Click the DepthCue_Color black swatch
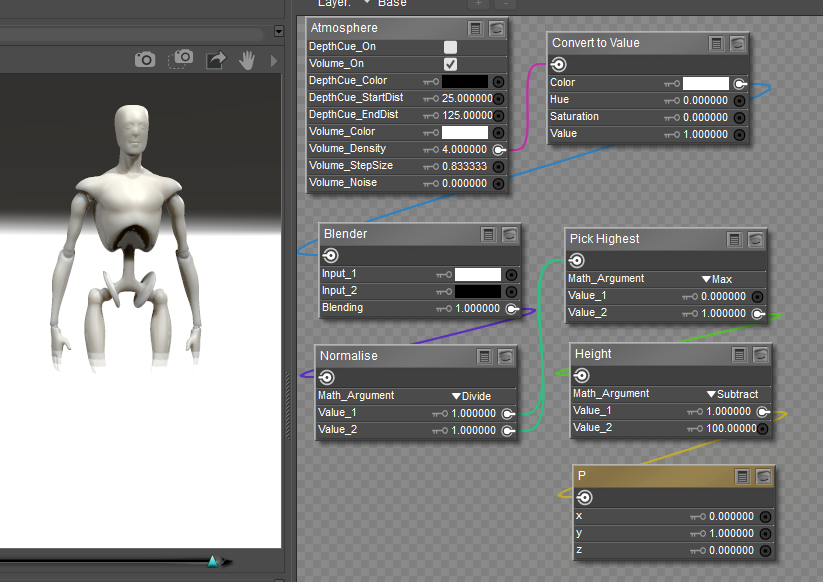823x582 pixels. click(x=465, y=81)
